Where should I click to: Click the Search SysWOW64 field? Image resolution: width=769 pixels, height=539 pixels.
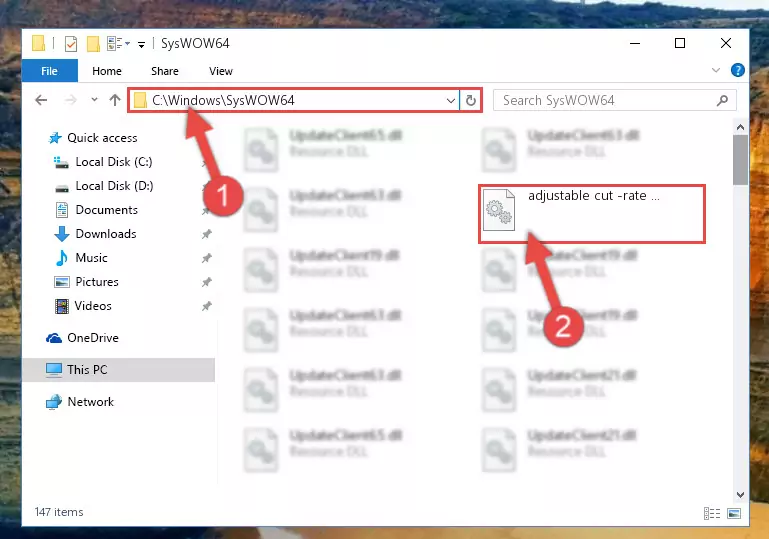pos(615,101)
